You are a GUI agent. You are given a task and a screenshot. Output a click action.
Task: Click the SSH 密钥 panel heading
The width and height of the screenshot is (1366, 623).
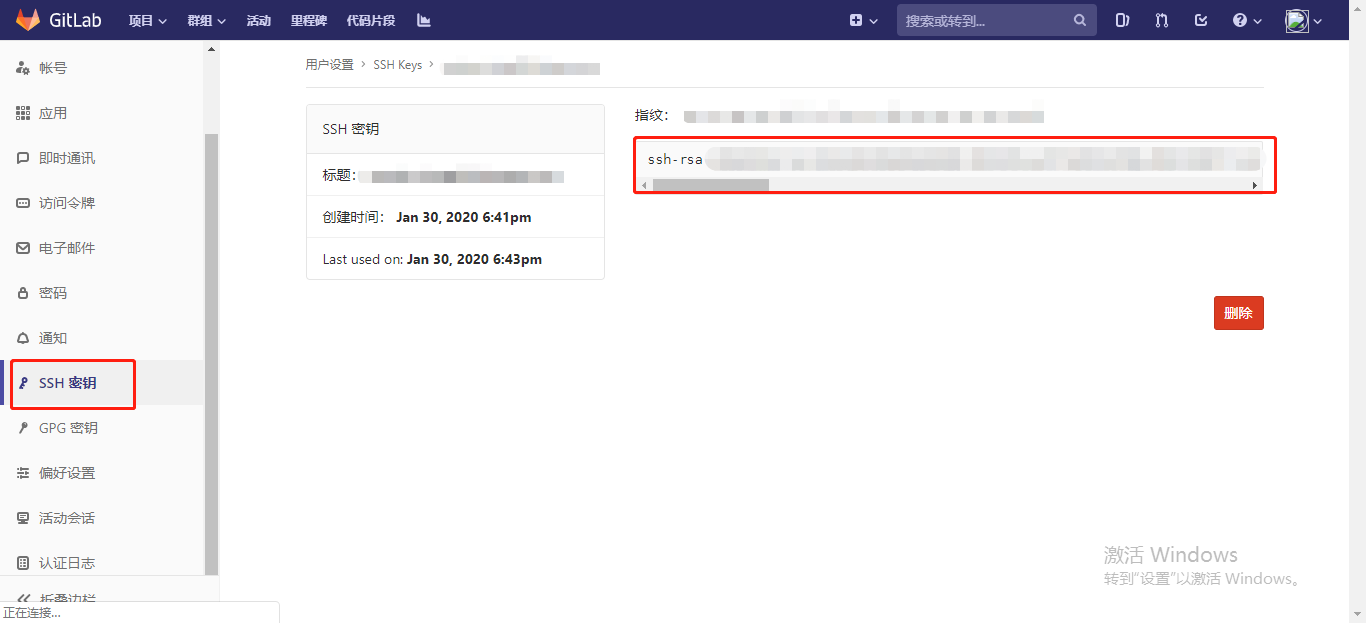pyautogui.click(x=351, y=129)
